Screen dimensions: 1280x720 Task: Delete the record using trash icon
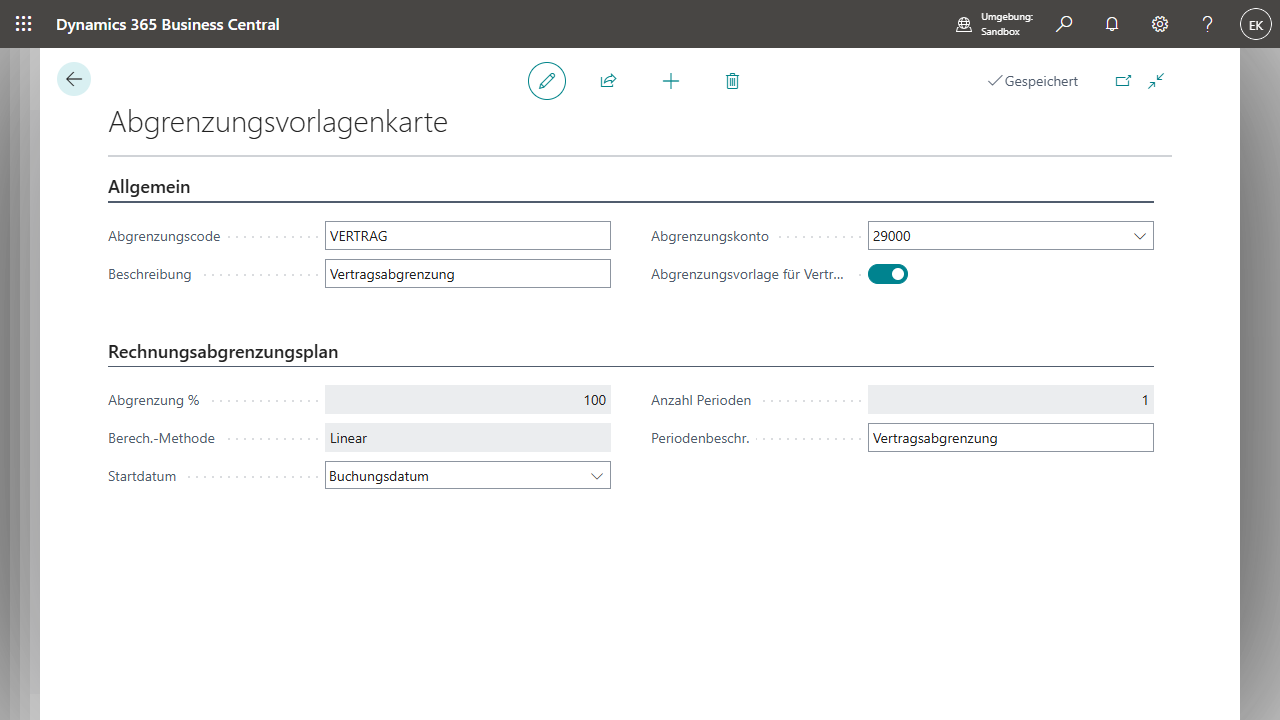click(732, 81)
